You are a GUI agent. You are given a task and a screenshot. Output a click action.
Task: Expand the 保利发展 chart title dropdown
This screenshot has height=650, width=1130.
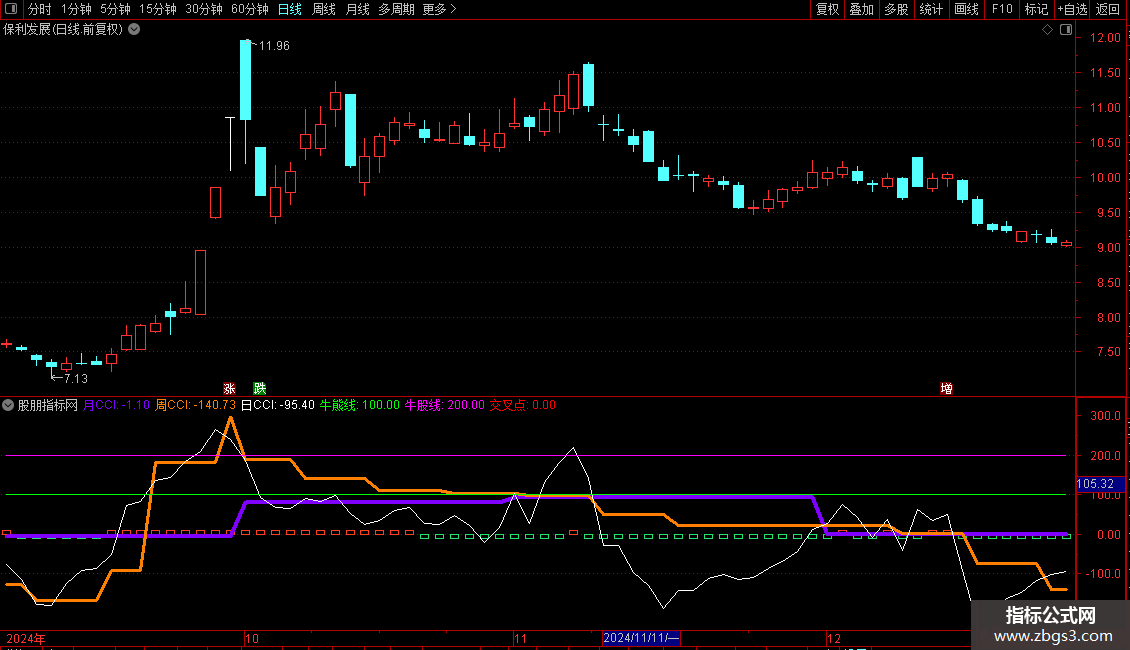(x=135, y=29)
